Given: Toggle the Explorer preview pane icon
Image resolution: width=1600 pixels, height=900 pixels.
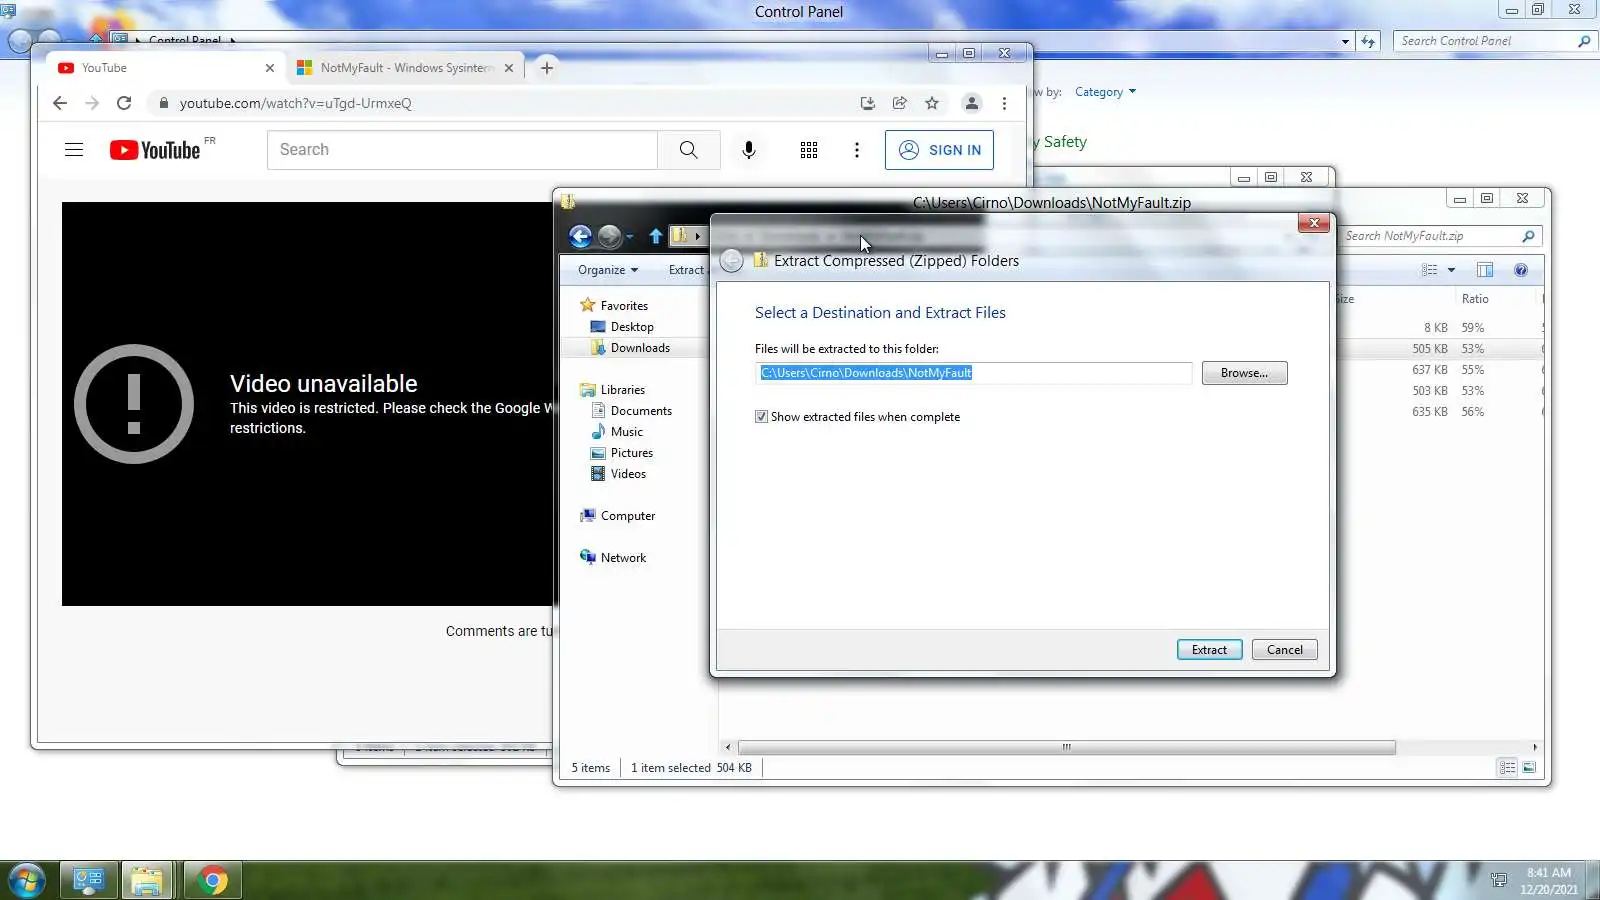Looking at the screenshot, I should tap(1485, 270).
